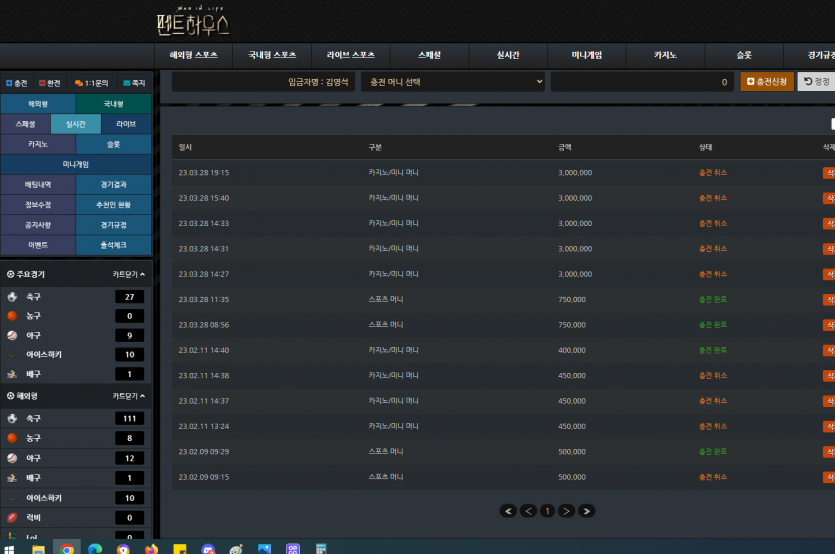Open the 쪽지 envelope messages link
Image resolution: width=835 pixels, height=554 pixels.
[127, 83]
